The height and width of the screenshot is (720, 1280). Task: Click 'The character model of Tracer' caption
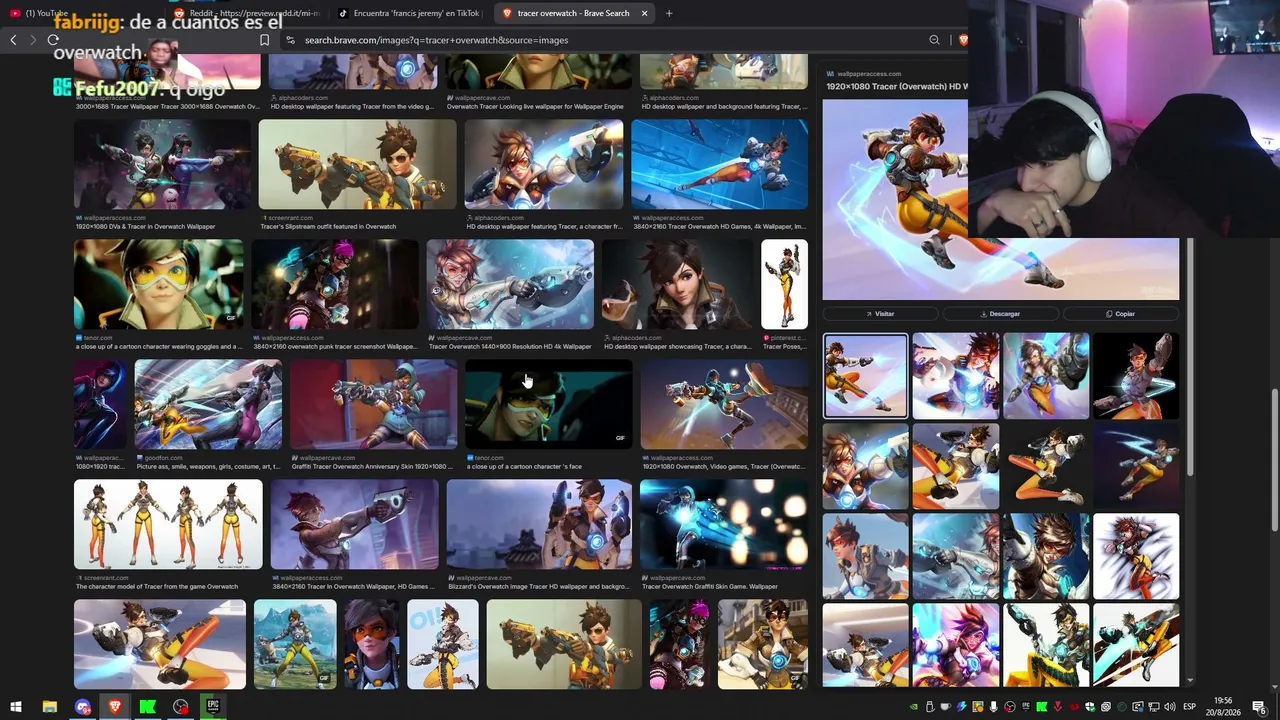(157, 587)
